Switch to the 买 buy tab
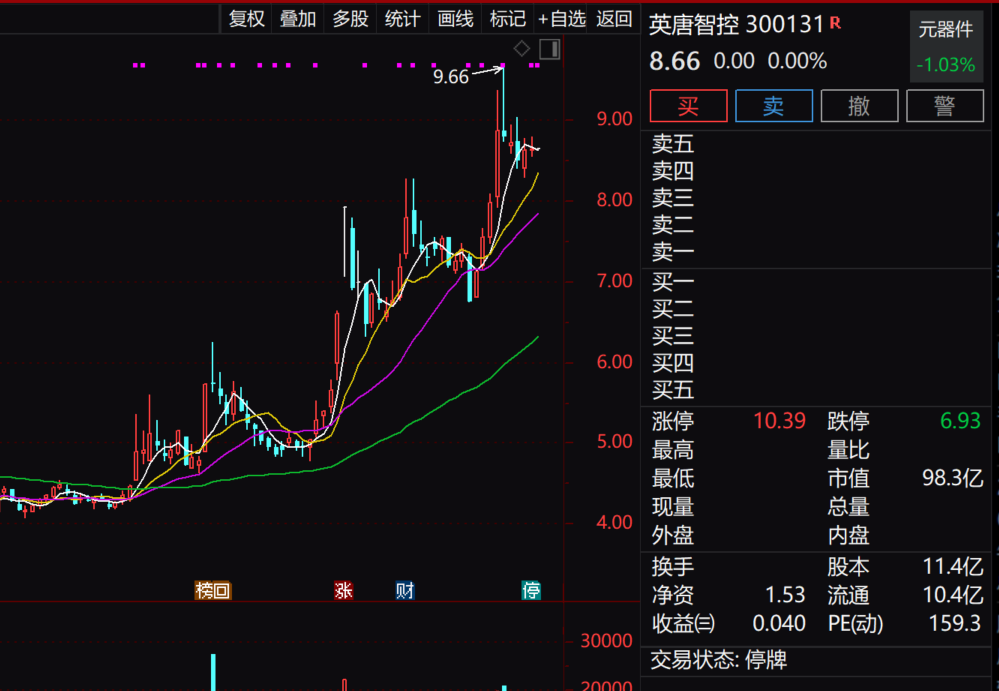999x691 pixels. tap(688, 105)
